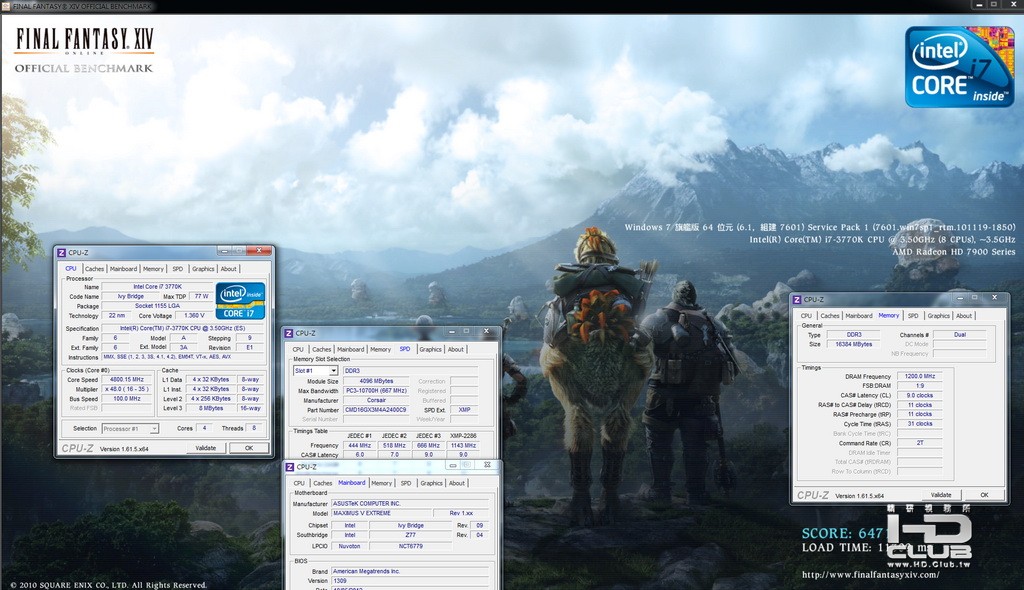Screen dimensions: 1024x590
Task: Click the Core Speed value 4800.15 MHz
Action: (x=127, y=380)
